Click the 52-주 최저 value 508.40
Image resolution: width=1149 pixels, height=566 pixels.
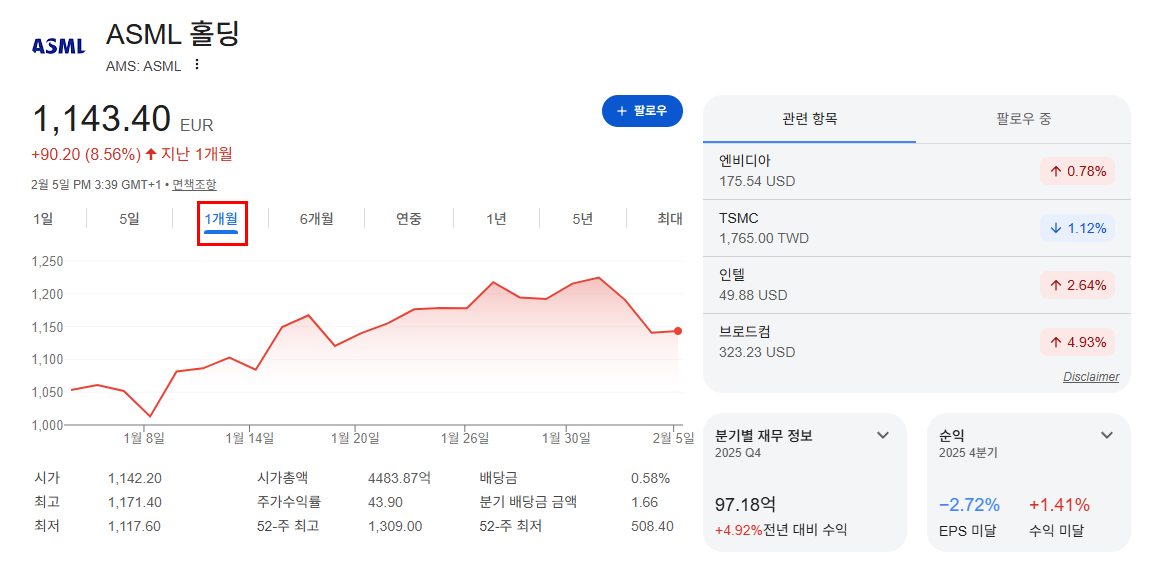(x=652, y=526)
